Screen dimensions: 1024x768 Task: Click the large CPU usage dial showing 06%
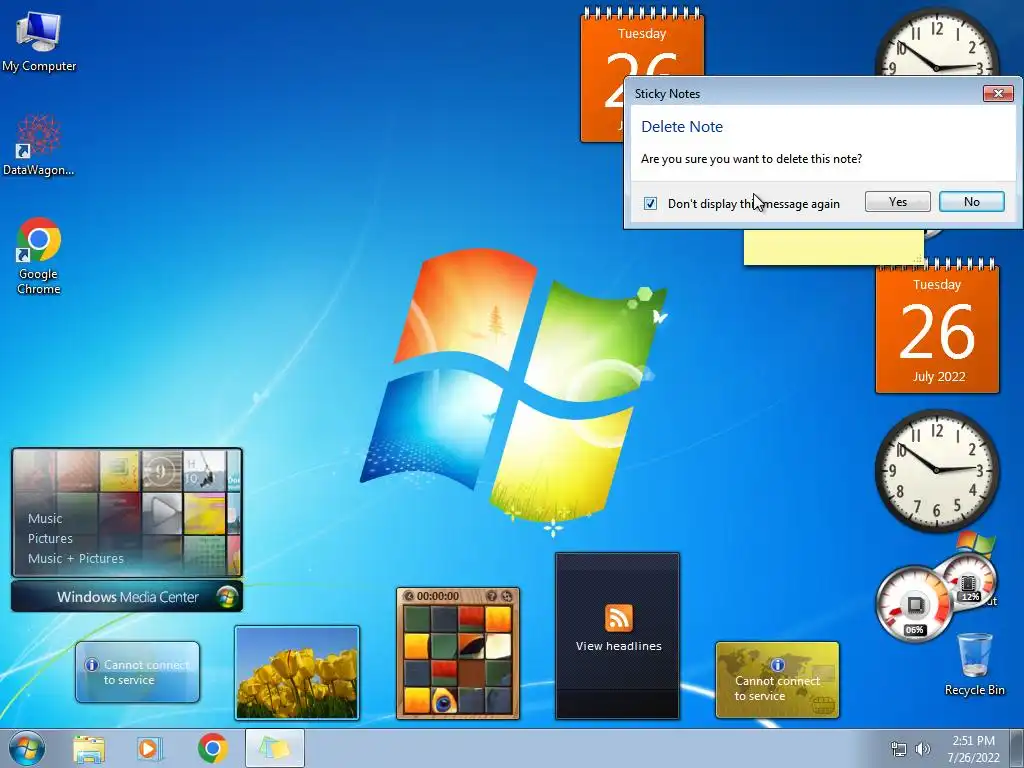pos(914,604)
